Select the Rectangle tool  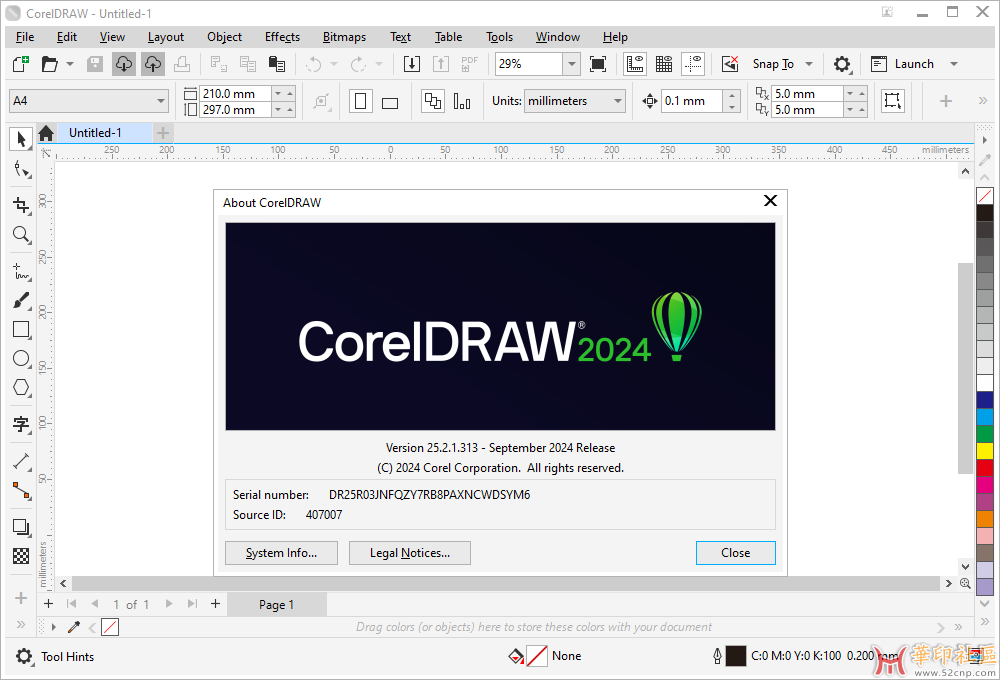coord(21,329)
